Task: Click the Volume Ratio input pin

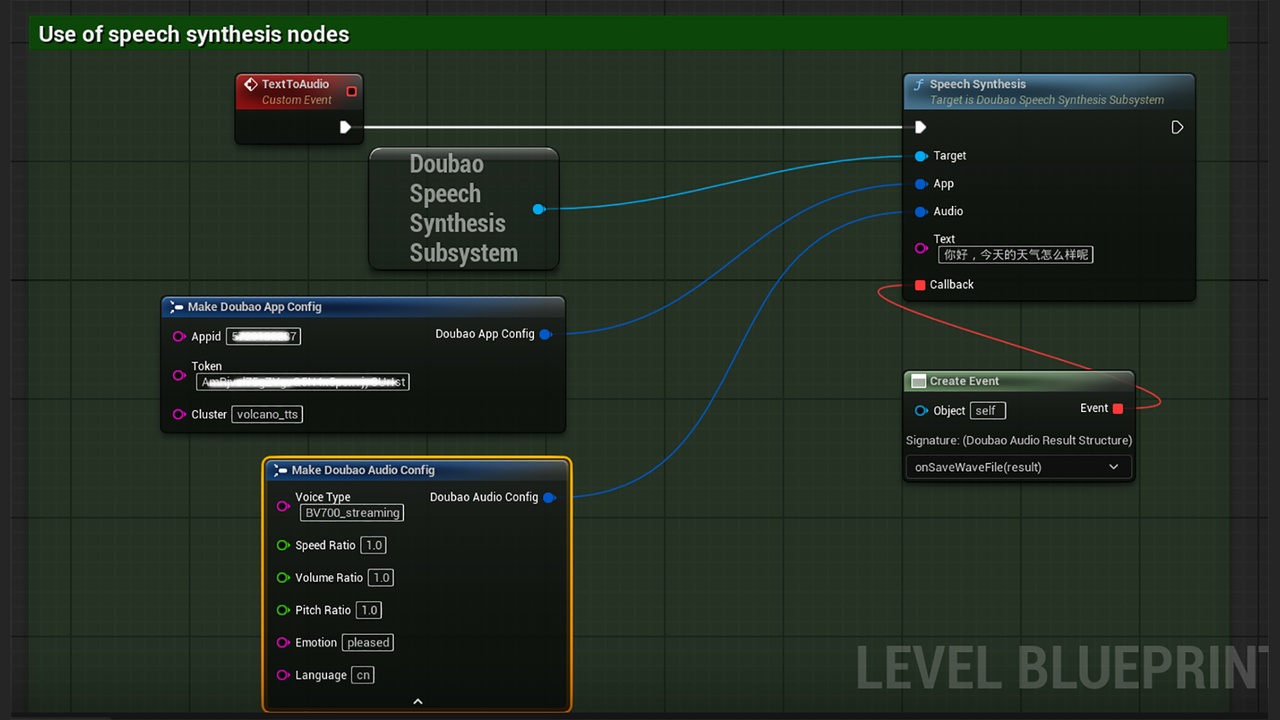Action: click(283, 578)
